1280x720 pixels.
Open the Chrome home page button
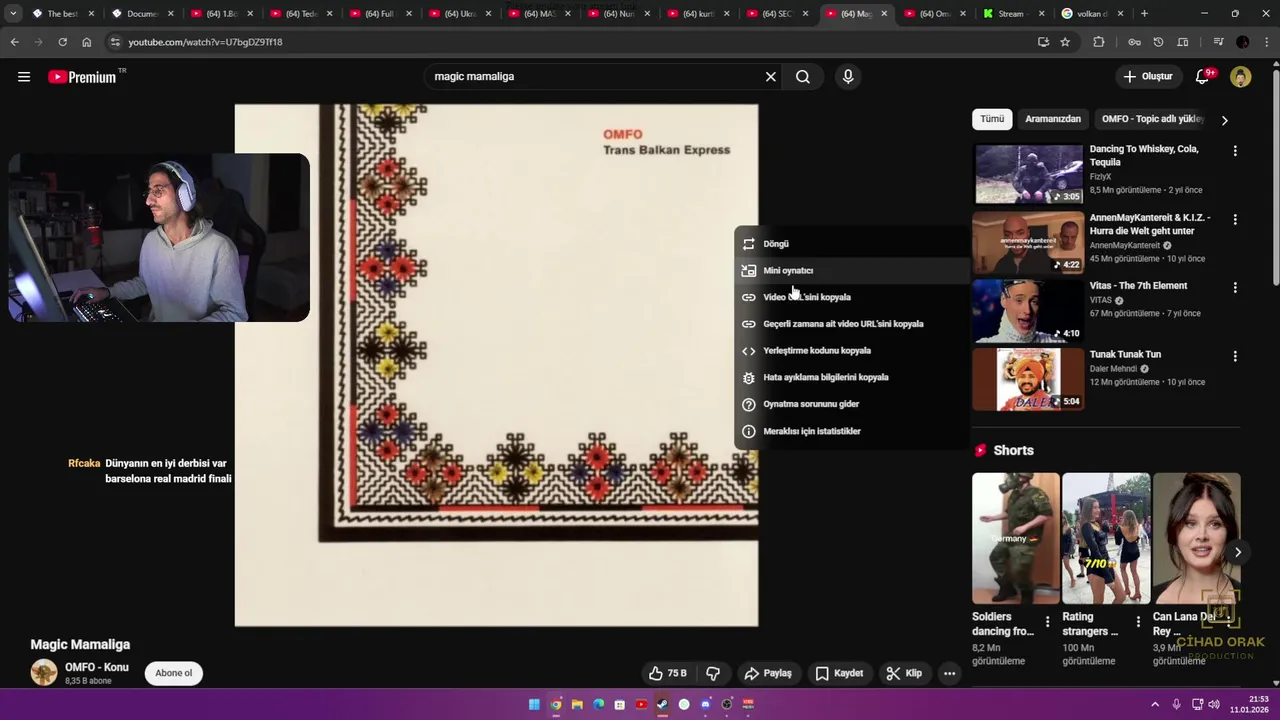pyautogui.click(x=86, y=42)
